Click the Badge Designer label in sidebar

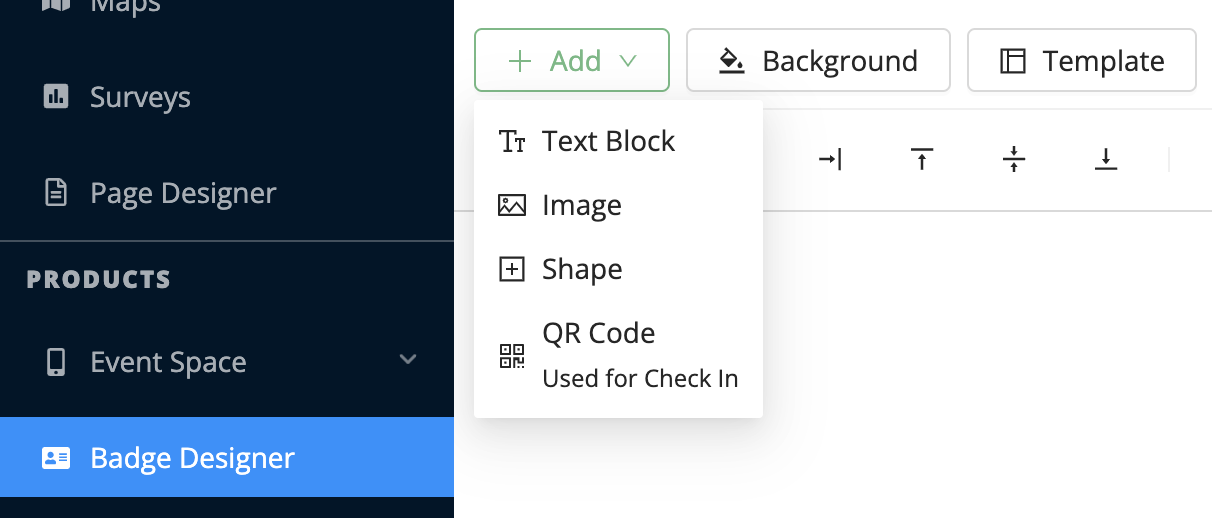tap(192, 458)
